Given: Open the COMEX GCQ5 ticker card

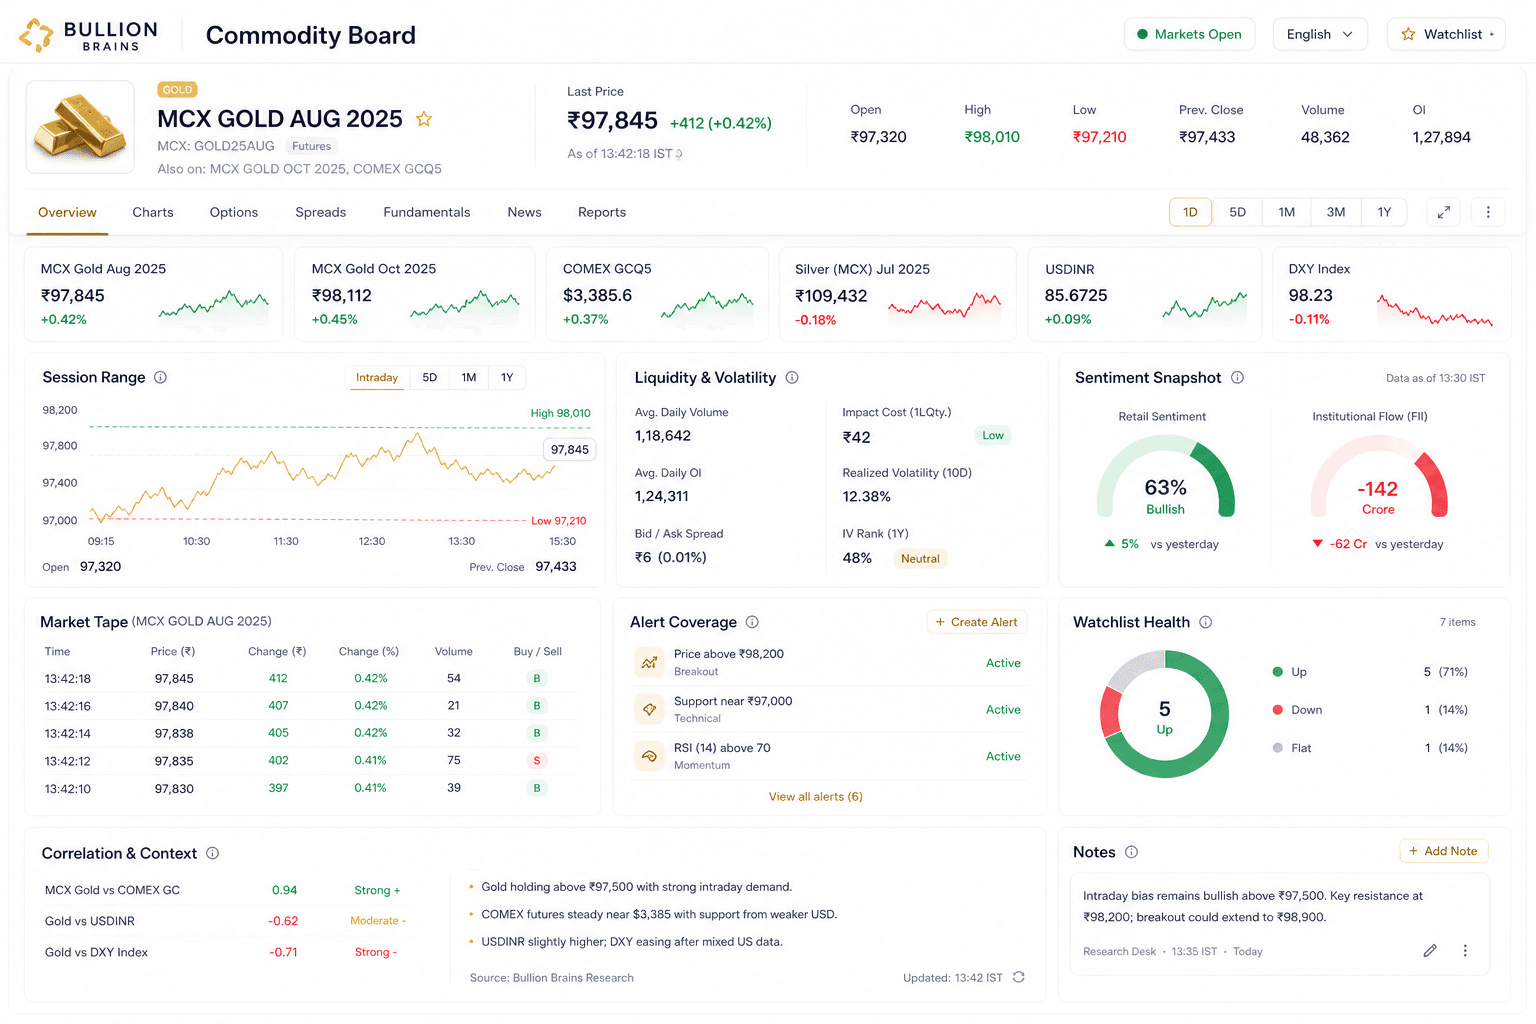Looking at the screenshot, I should tap(658, 294).
